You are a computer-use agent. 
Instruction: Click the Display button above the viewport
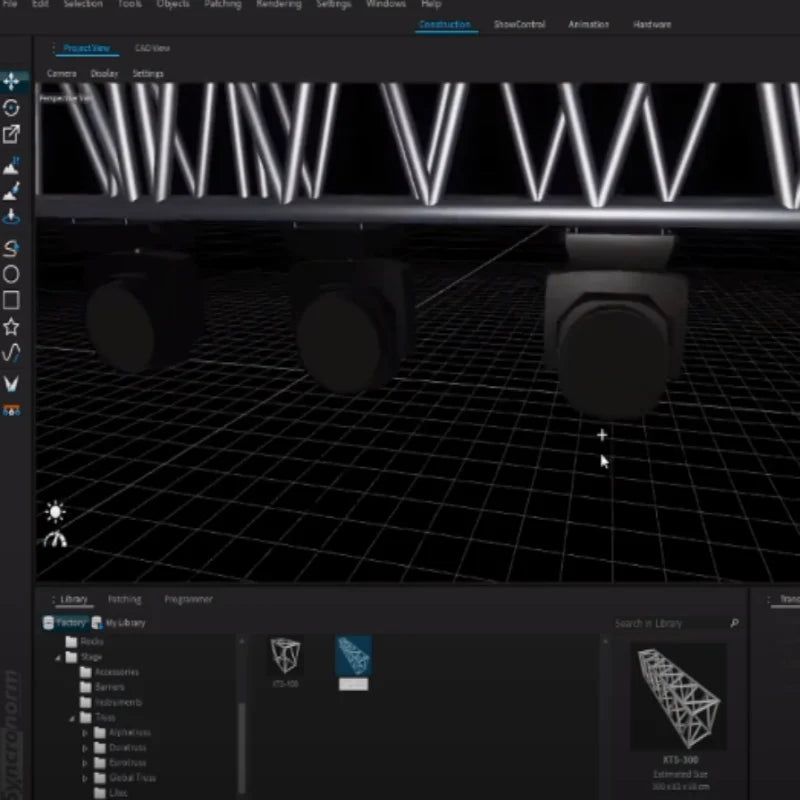103,73
